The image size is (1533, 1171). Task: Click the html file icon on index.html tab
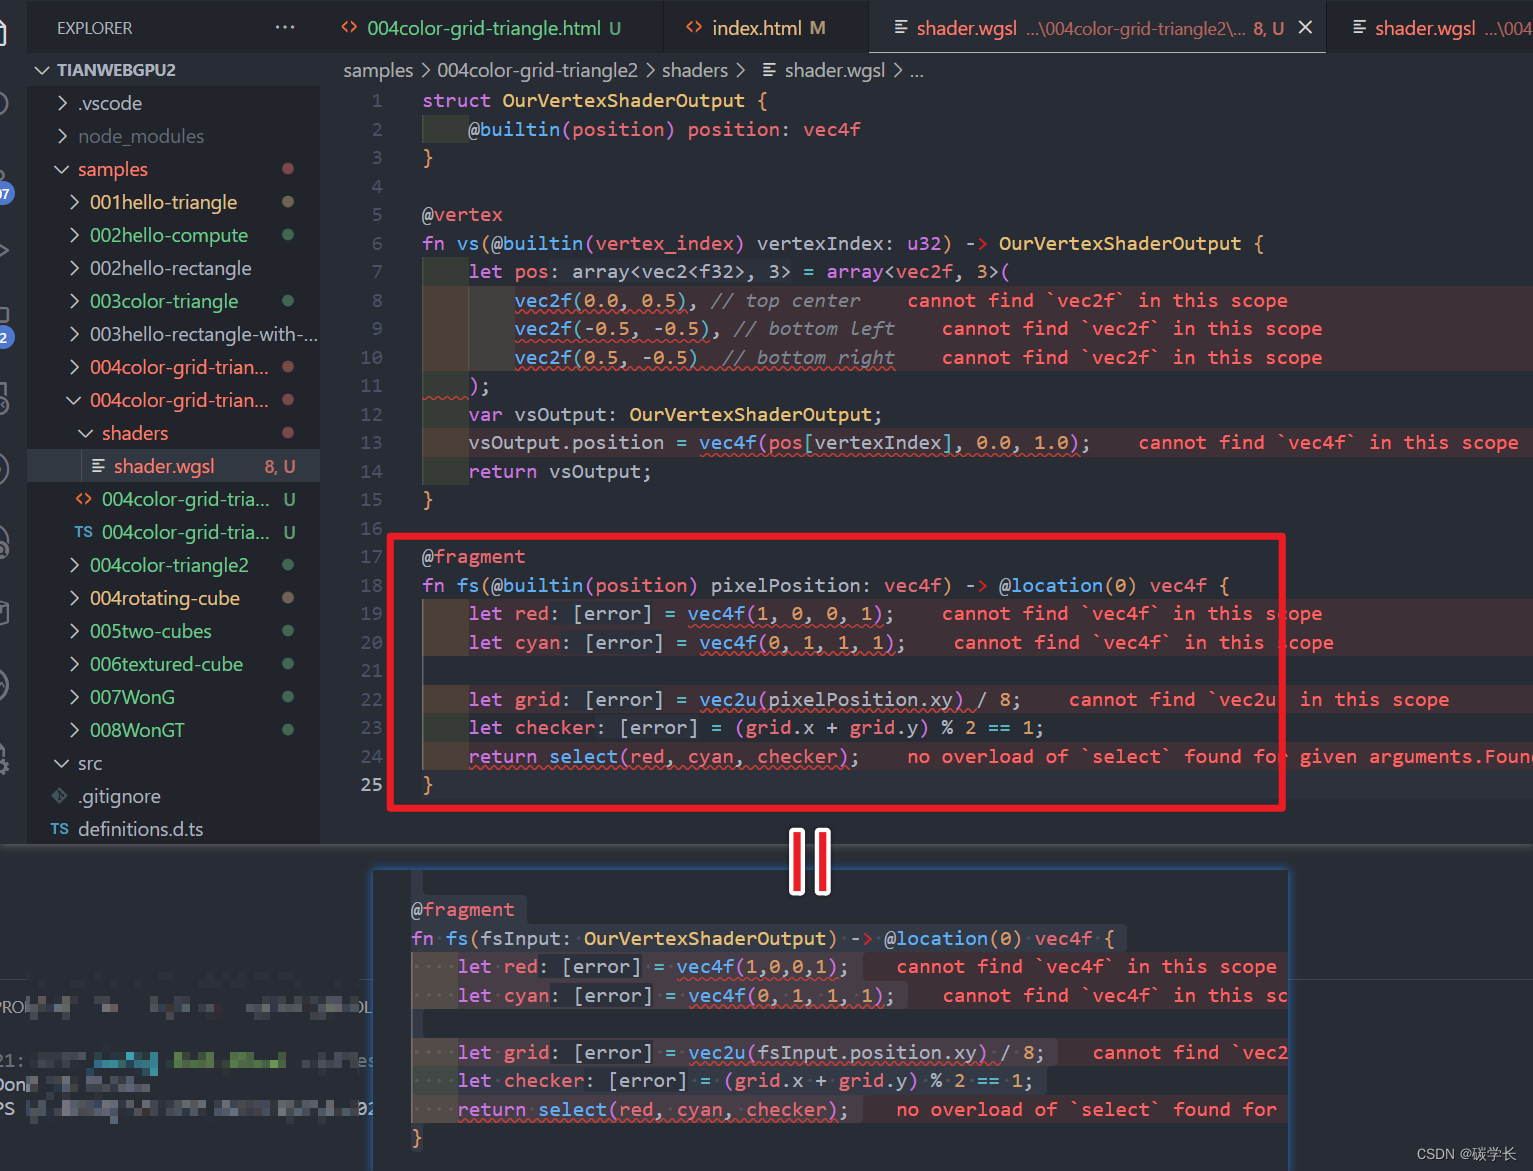(x=694, y=28)
